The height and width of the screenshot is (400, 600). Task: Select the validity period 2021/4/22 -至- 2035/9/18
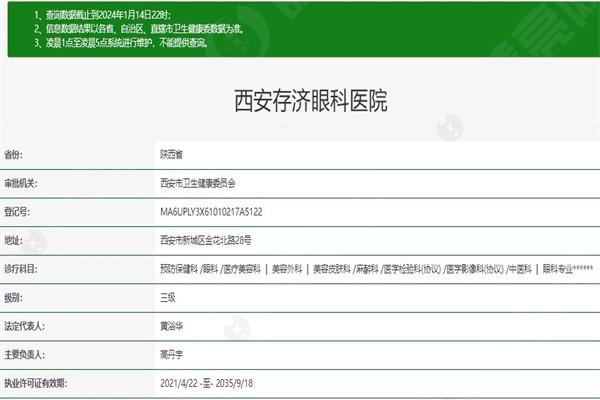click(x=207, y=383)
